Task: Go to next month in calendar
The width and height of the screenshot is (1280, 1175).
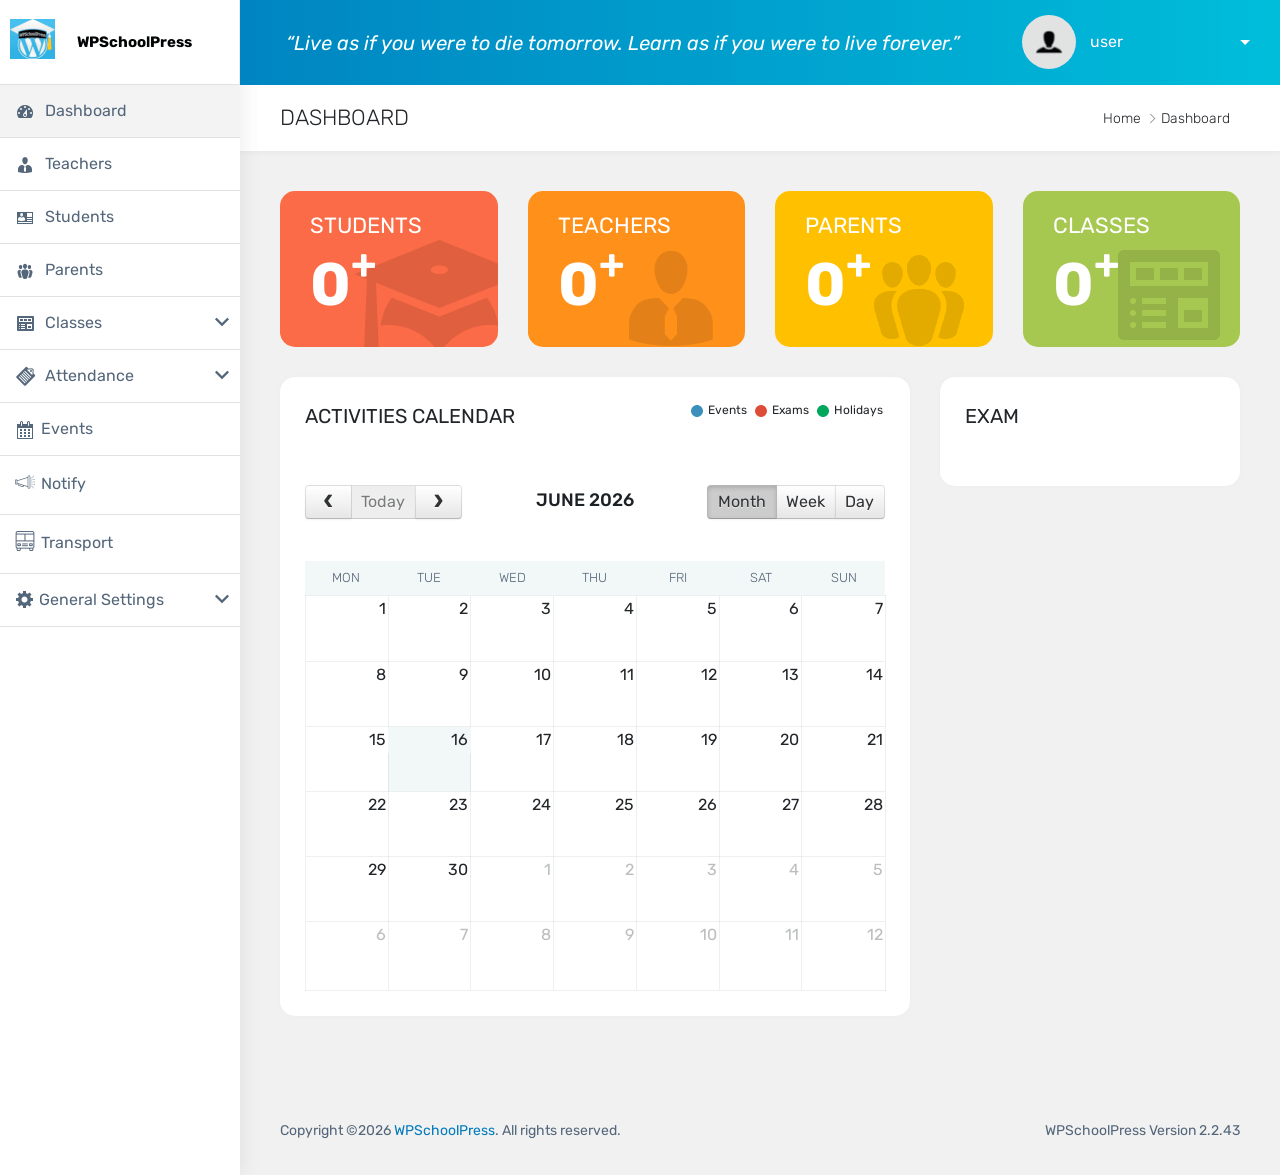Action: (x=438, y=502)
